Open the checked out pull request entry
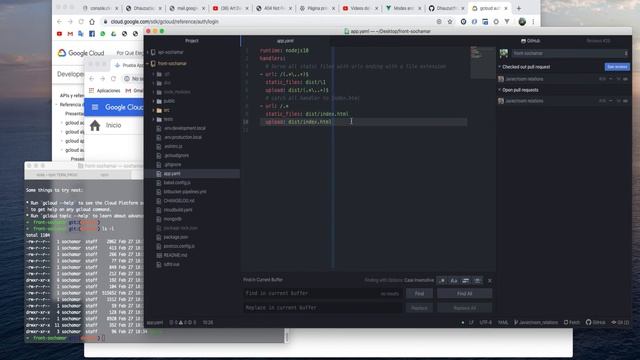The height and width of the screenshot is (360, 640). (x=564, y=79)
